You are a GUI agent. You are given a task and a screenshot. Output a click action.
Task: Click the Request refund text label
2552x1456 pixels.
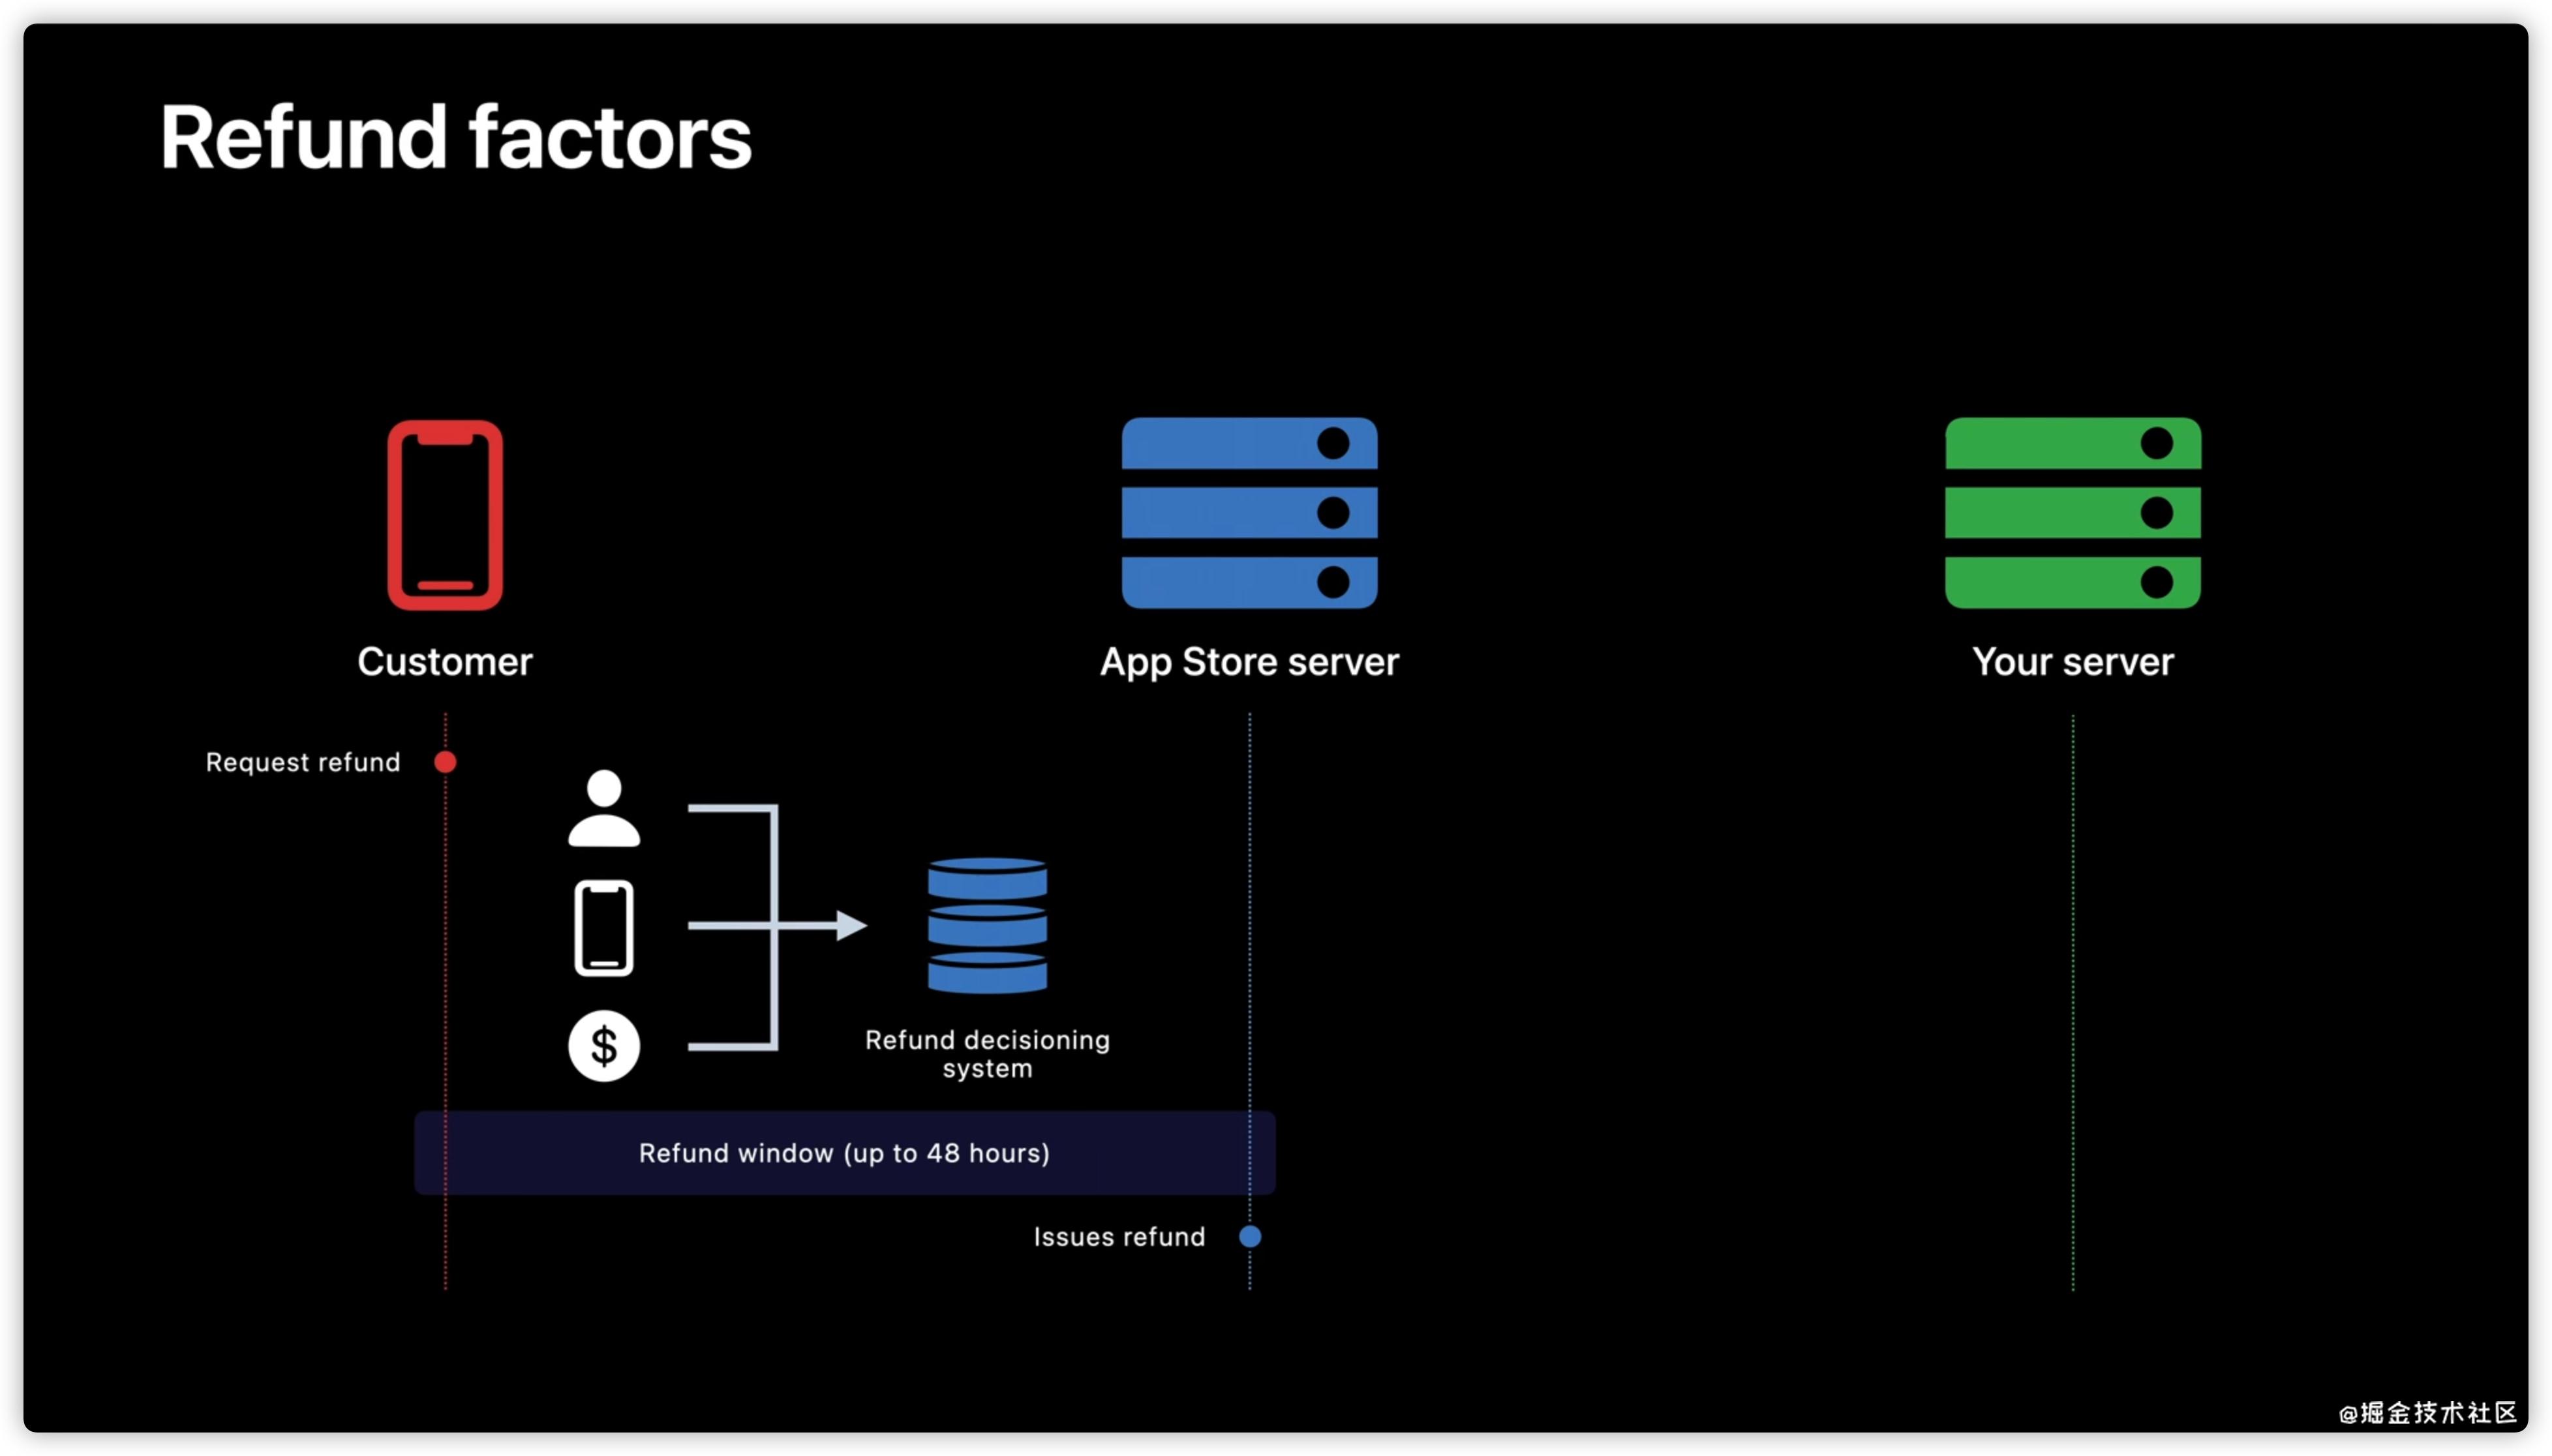pyautogui.click(x=303, y=762)
